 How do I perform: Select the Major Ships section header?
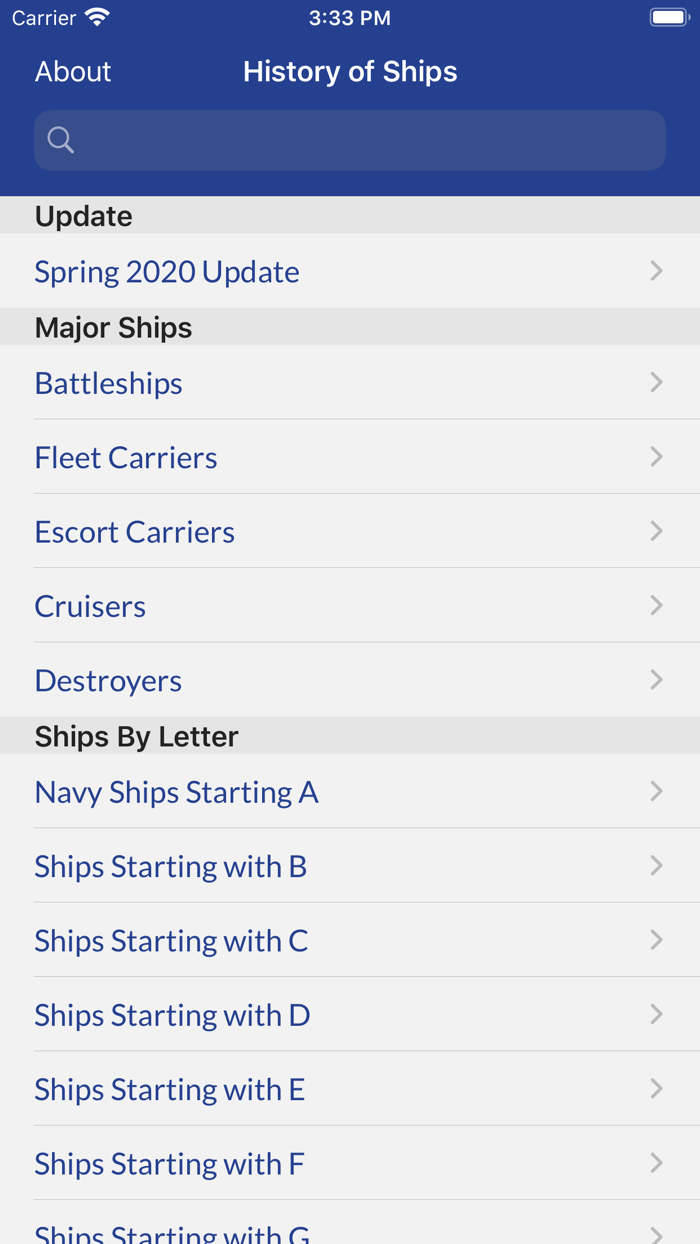coord(112,327)
